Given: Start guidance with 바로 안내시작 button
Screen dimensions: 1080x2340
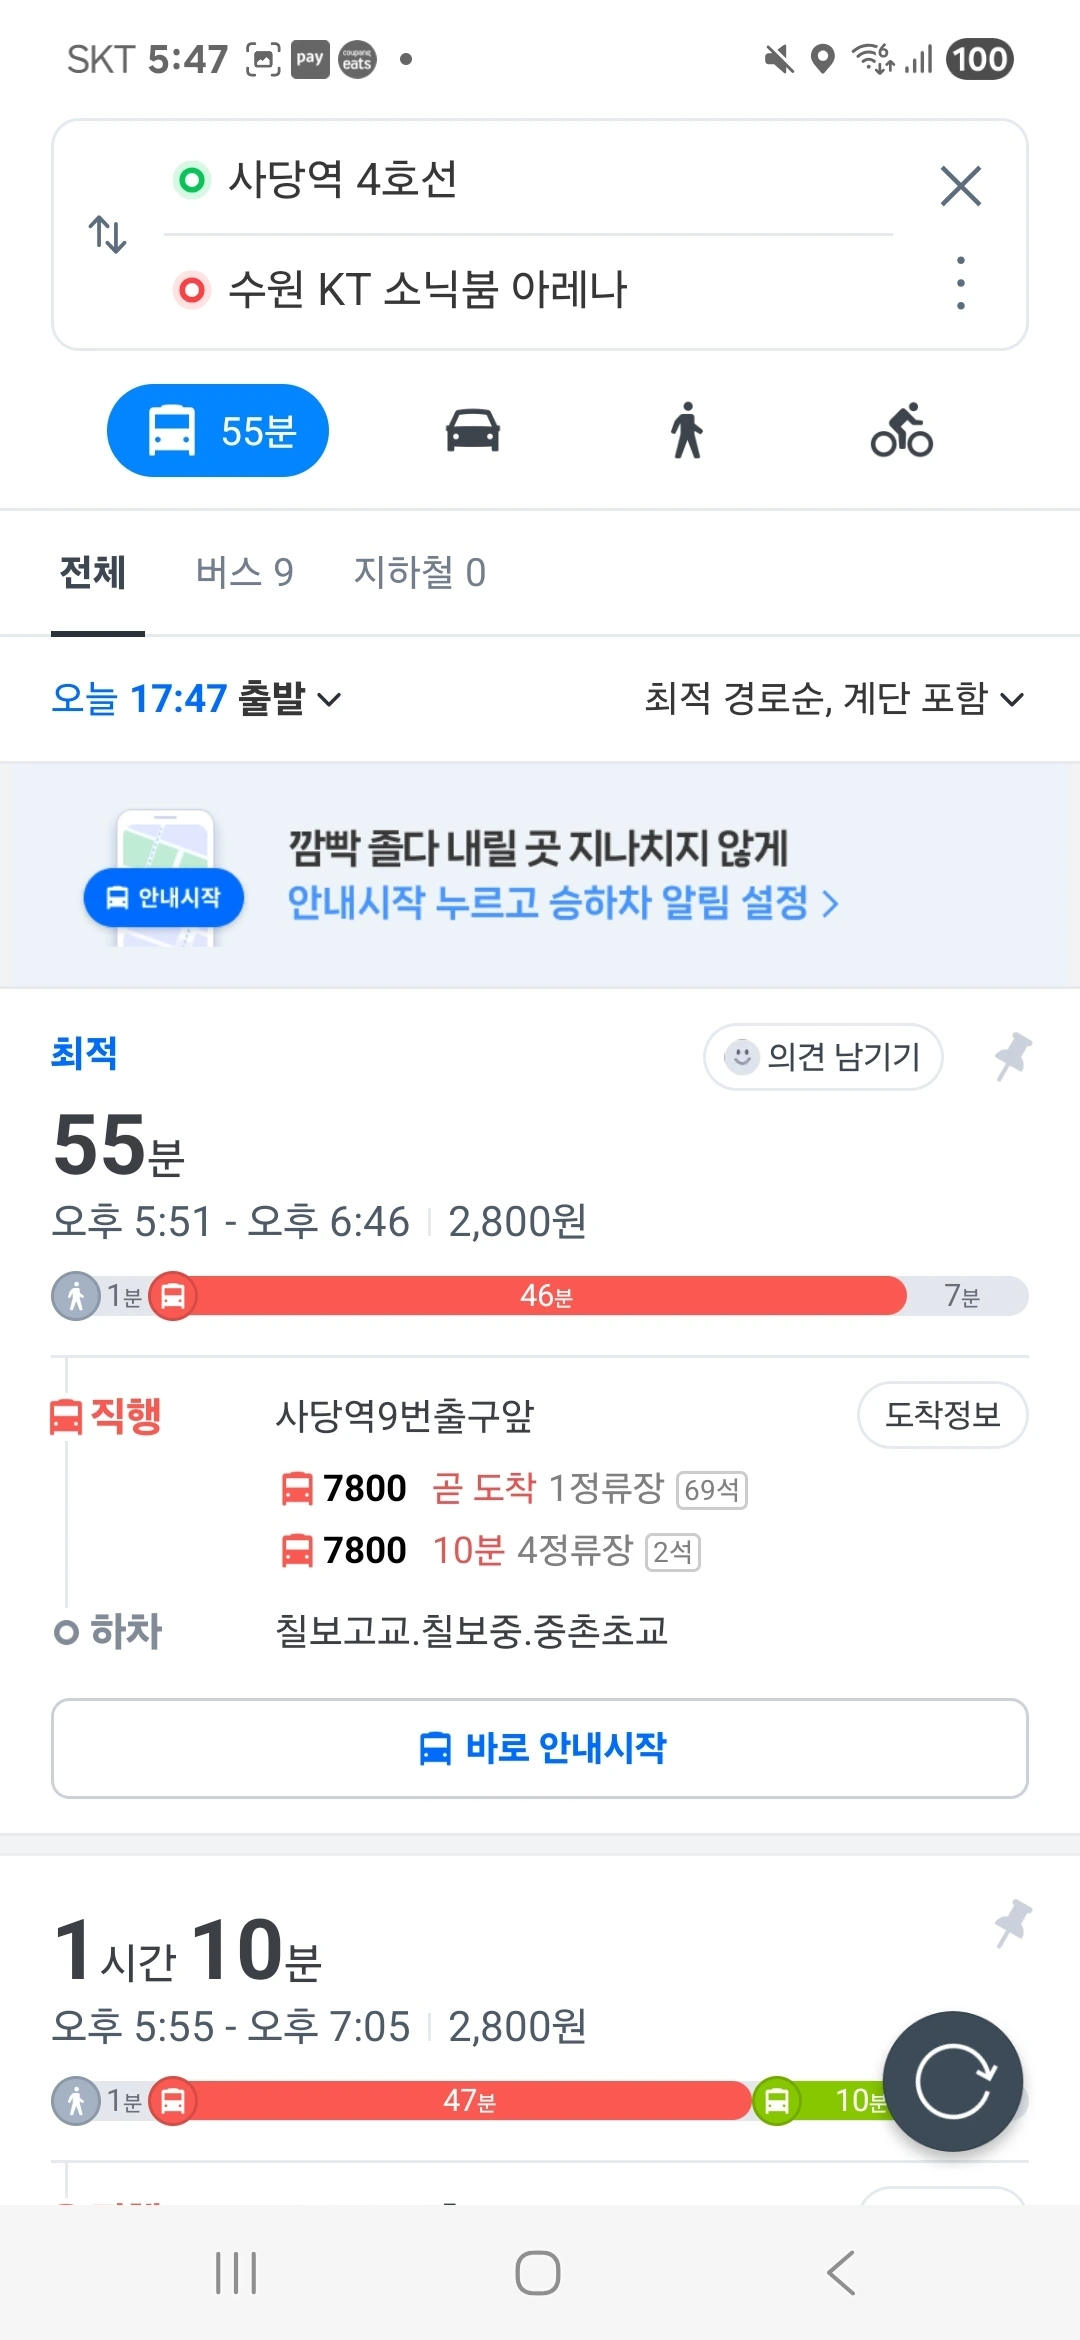Looking at the screenshot, I should 540,1748.
